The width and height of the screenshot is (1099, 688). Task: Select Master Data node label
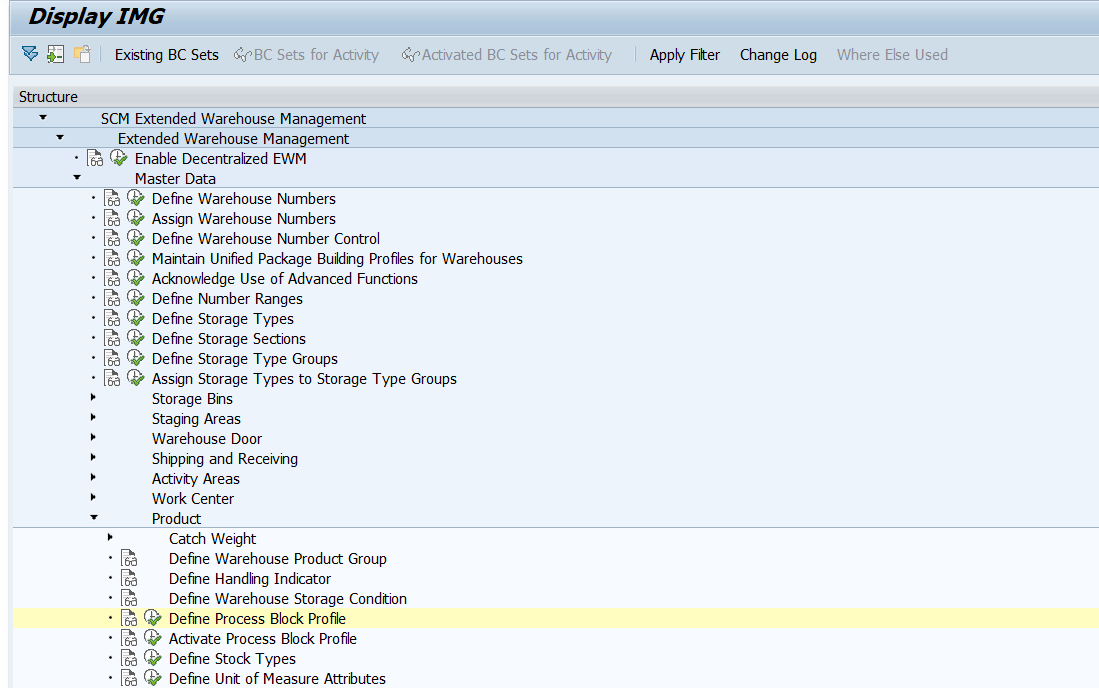pyautogui.click(x=175, y=179)
